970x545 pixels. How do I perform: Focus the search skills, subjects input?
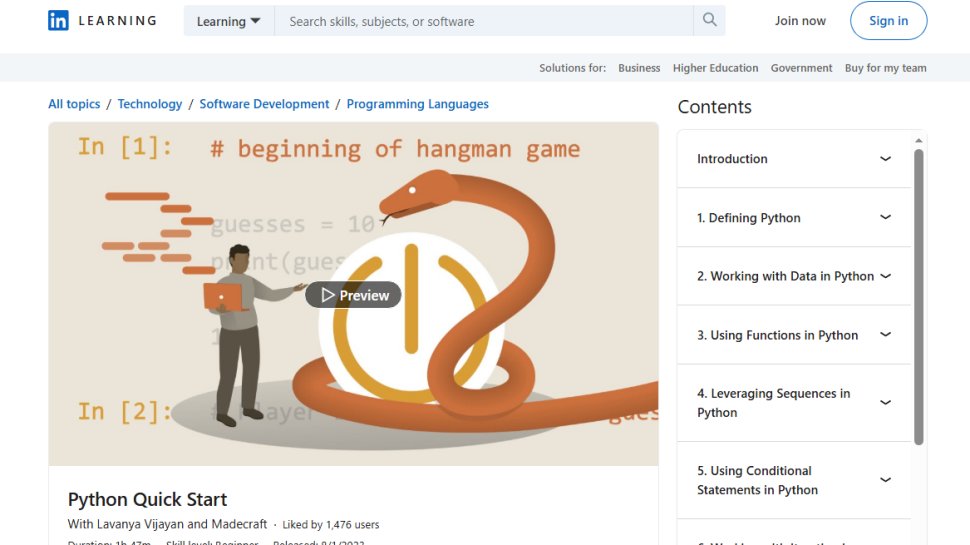pos(484,21)
